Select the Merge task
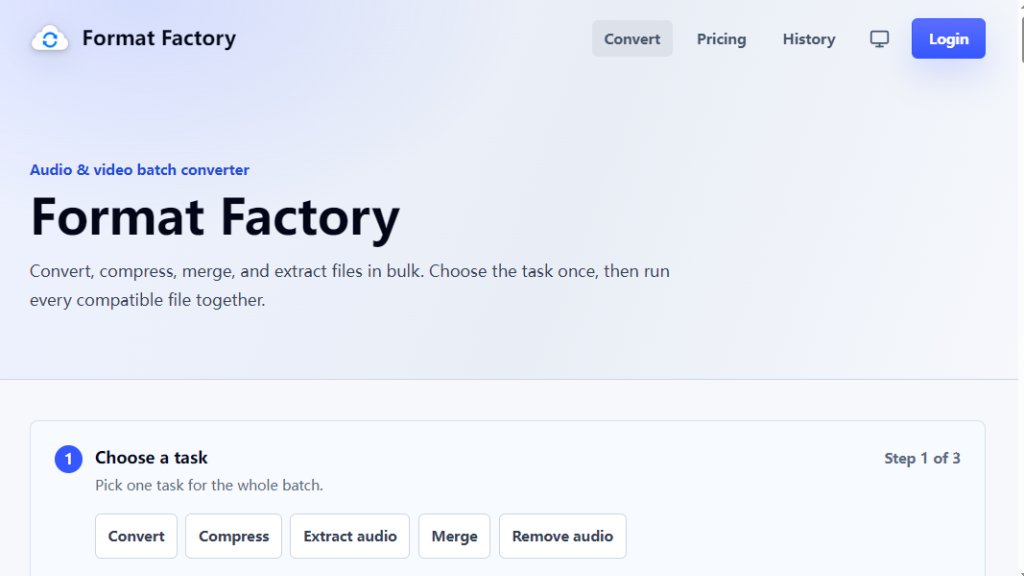1024x576 pixels. (454, 536)
